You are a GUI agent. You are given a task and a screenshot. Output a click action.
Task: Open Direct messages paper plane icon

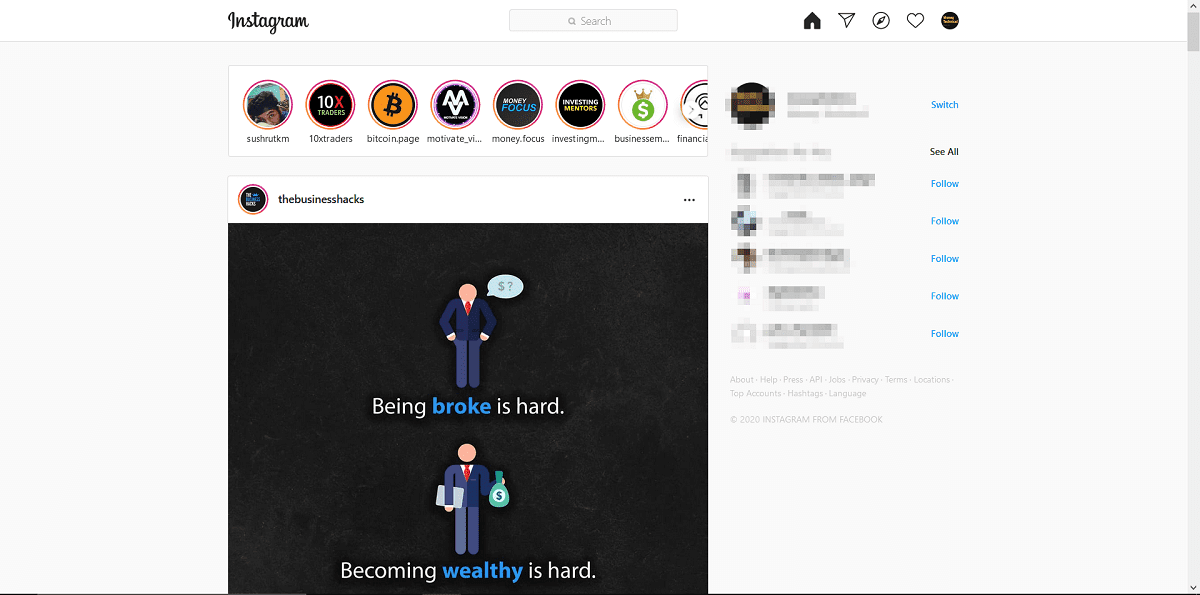coord(847,21)
